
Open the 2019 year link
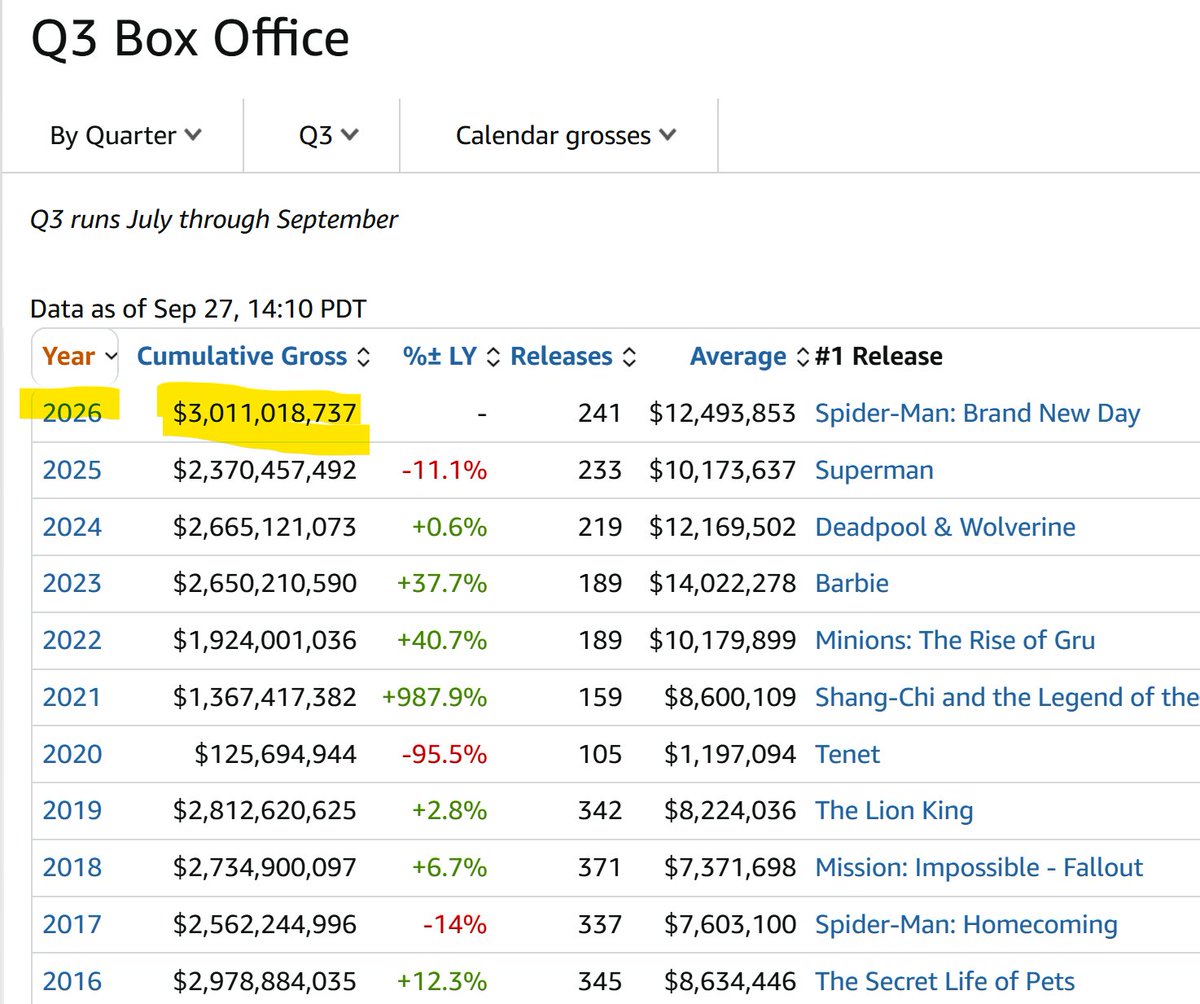click(72, 811)
